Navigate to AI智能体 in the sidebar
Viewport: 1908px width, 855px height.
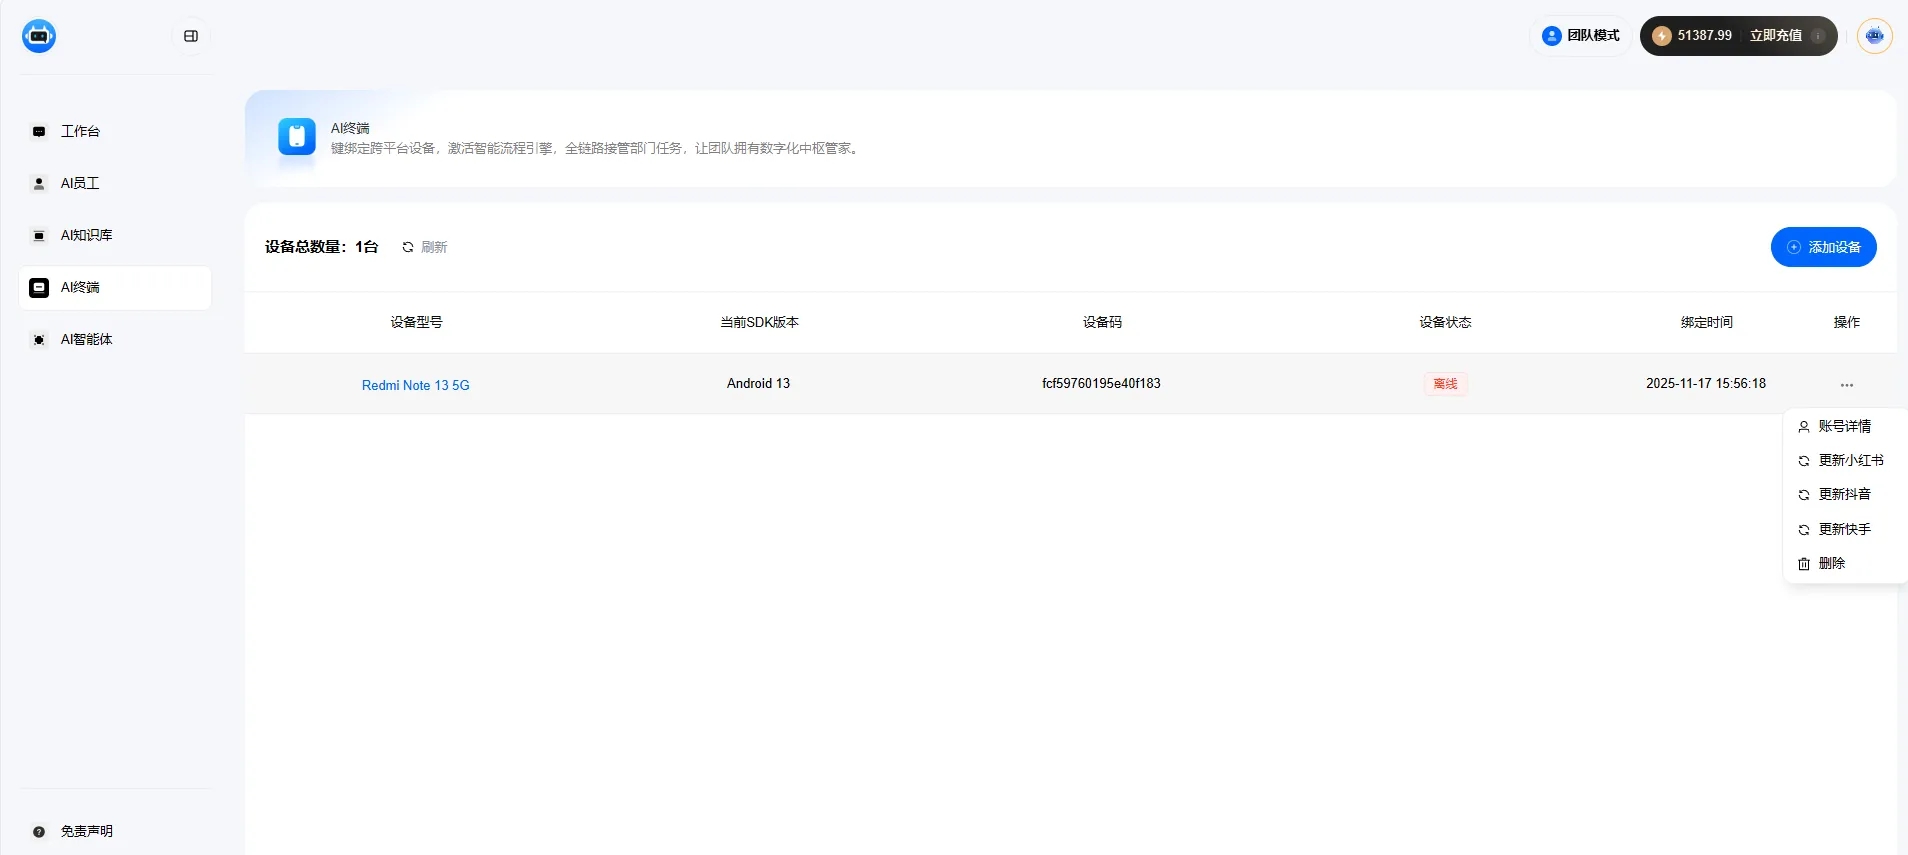point(86,339)
